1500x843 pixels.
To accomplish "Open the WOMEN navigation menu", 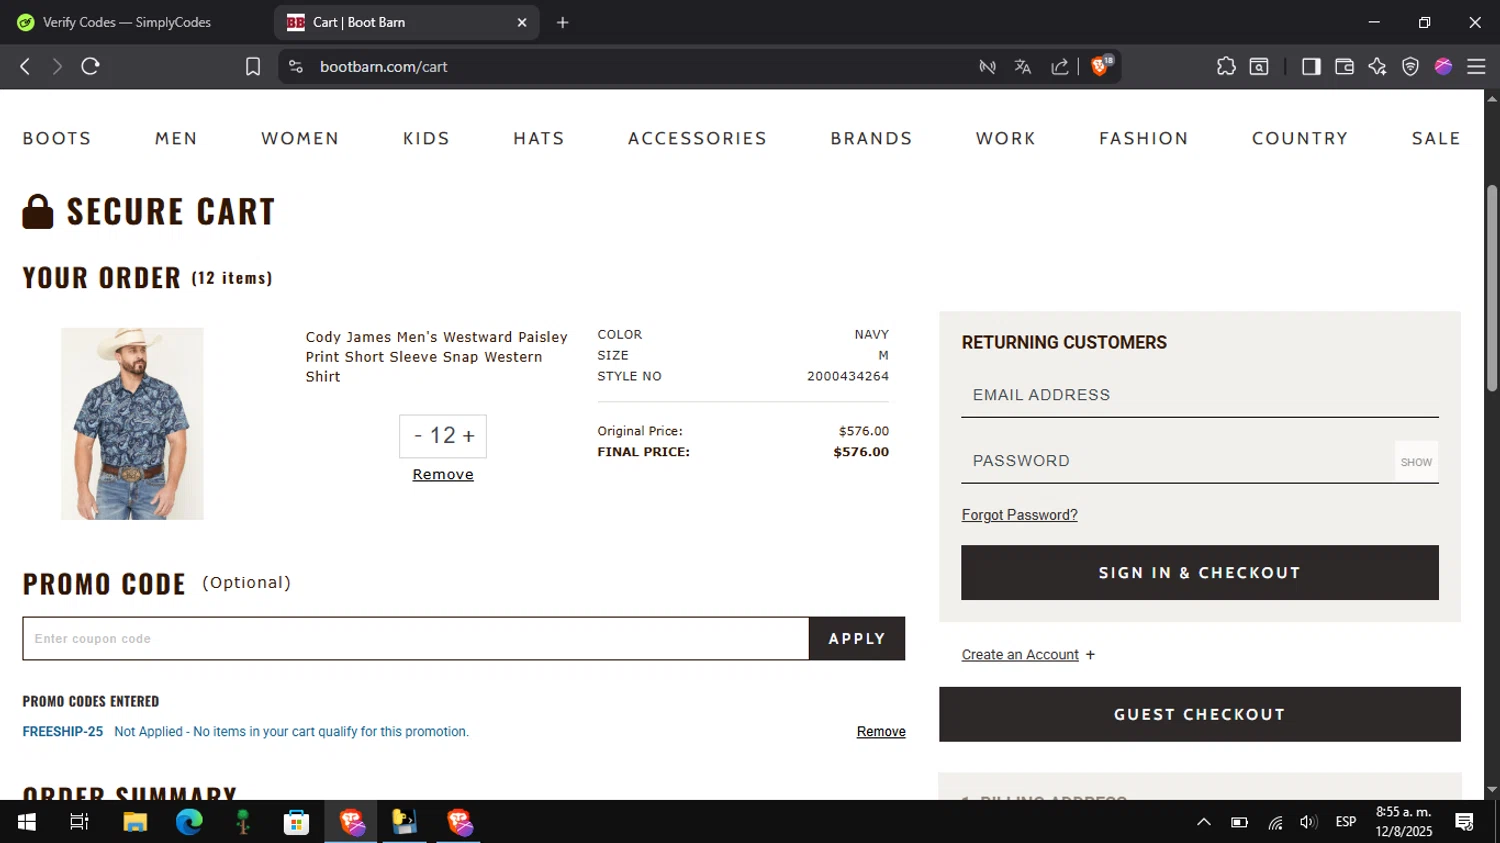I will pos(300,138).
